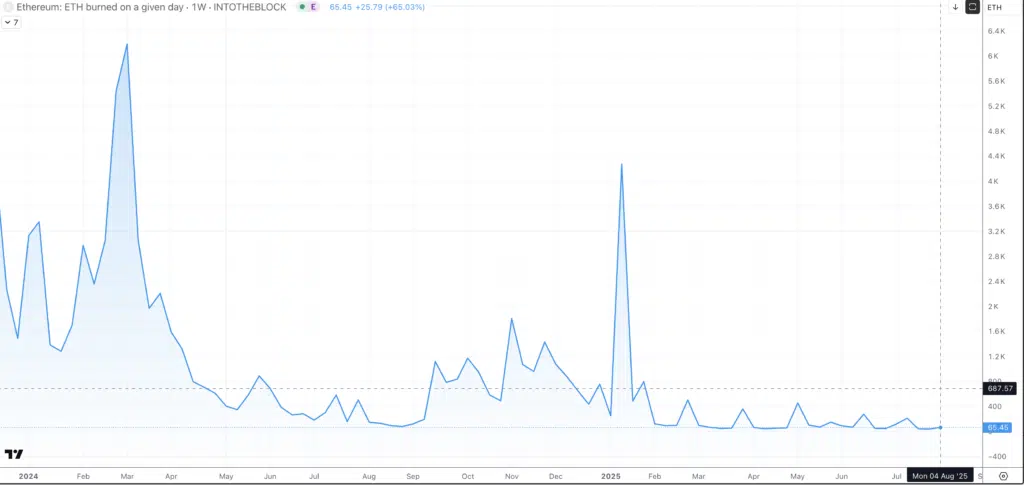The width and height of the screenshot is (1024, 485).
Task: Click the Mon 04 Aug '25 date label
Action: click(x=939, y=476)
